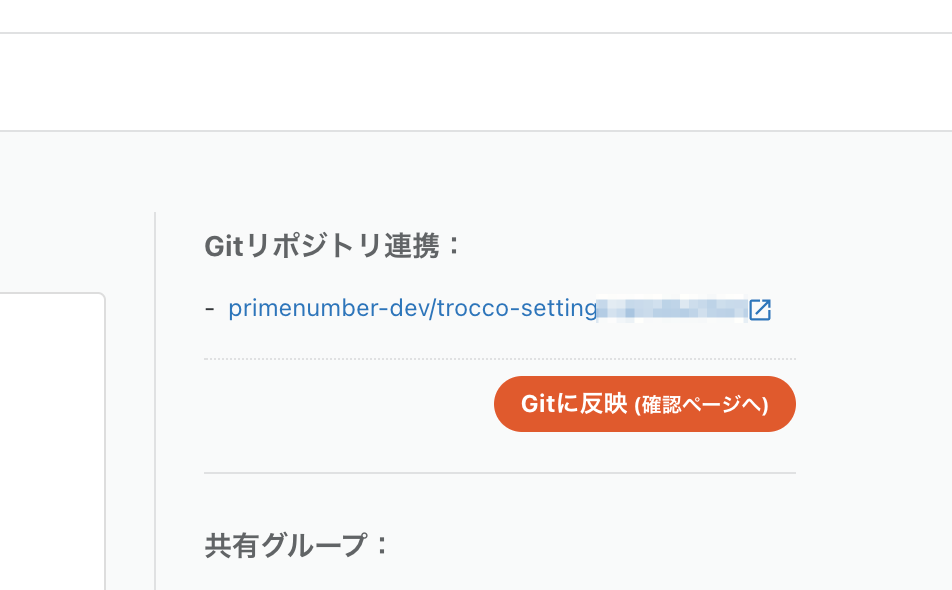Click the dash bullet before the repository link
The height and width of the screenshot is (590, 952).
point(209,309)
